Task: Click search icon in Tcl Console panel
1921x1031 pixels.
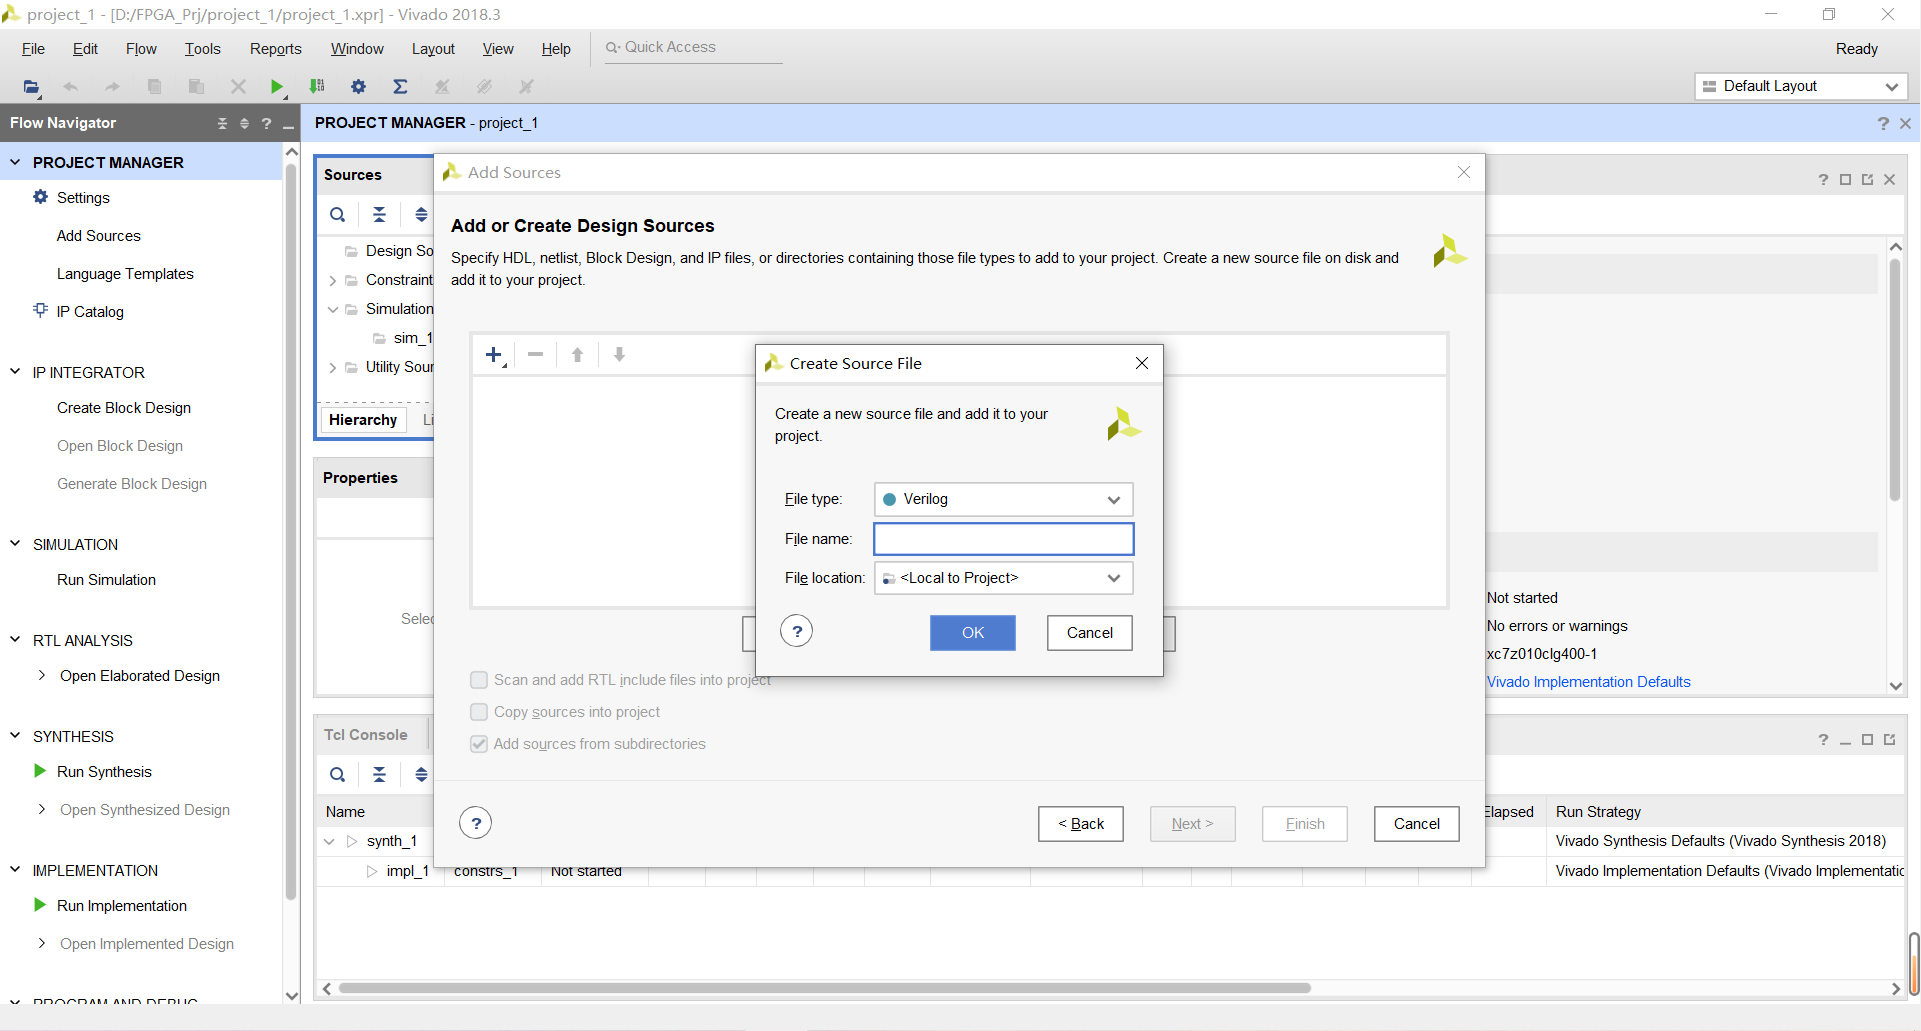Action: click(x=338, y=774)
